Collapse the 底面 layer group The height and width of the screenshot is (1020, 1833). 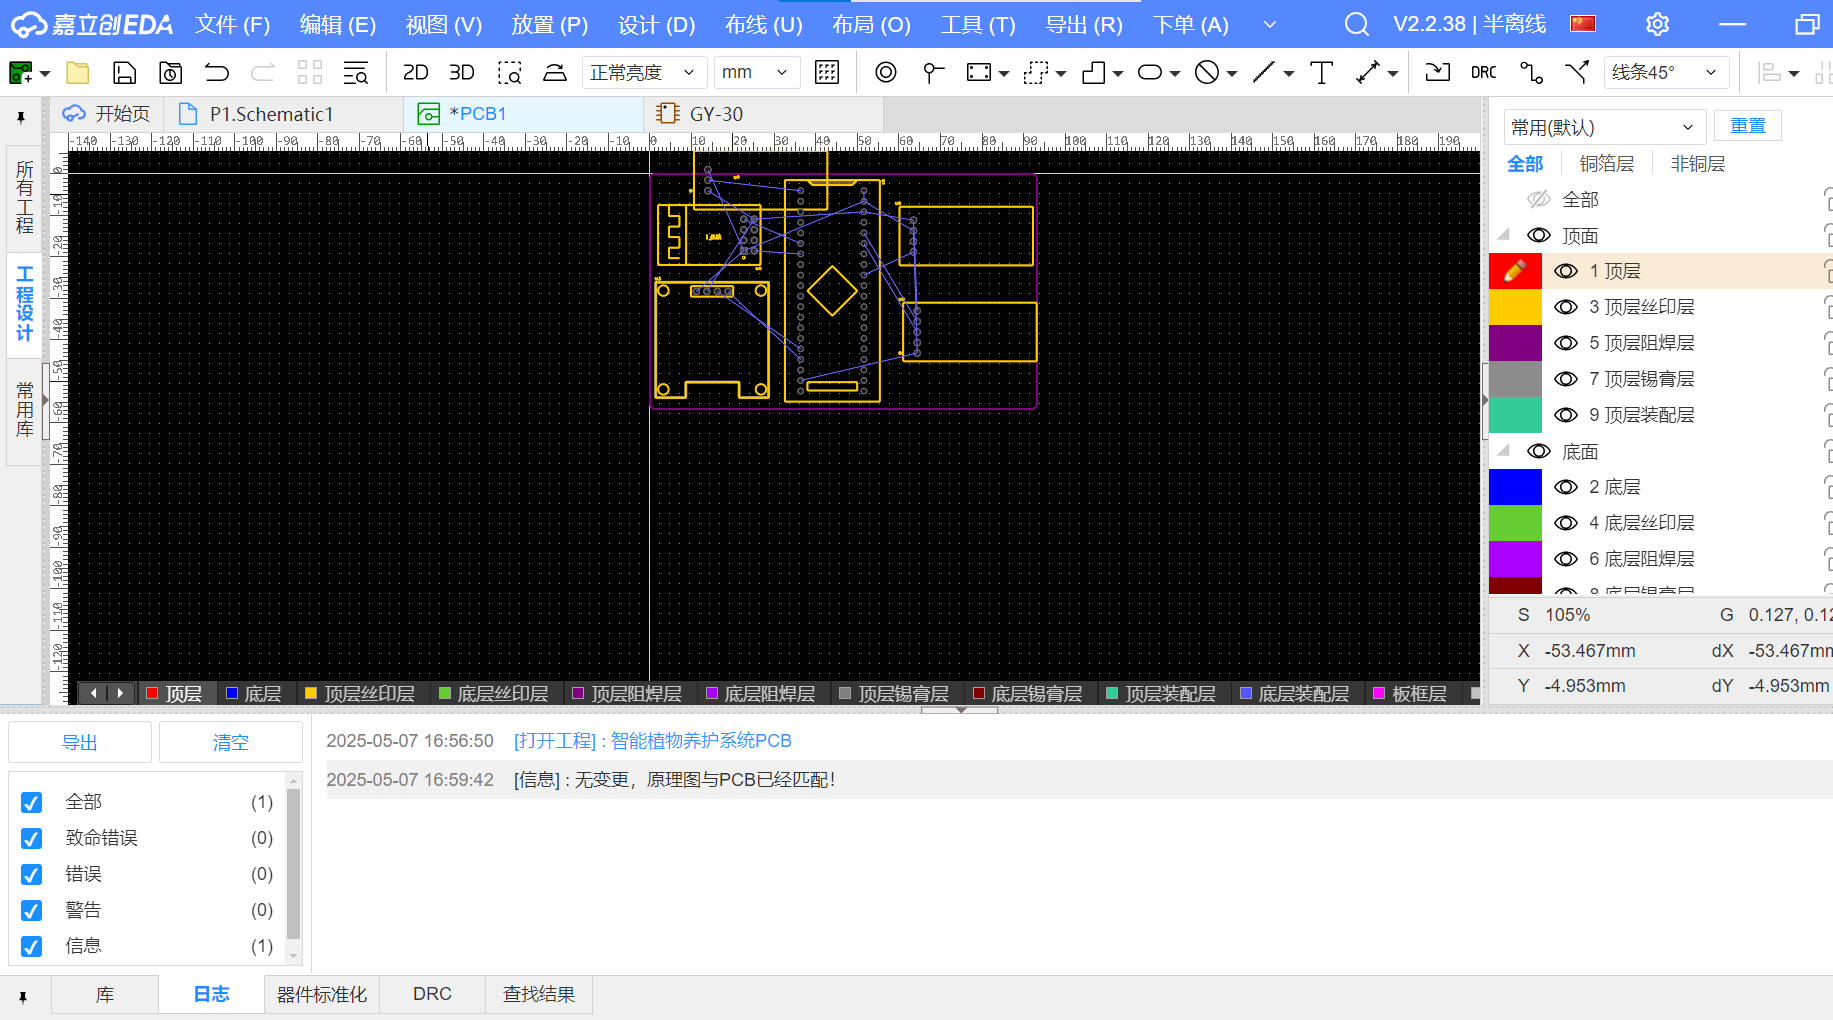[1503, 451]
